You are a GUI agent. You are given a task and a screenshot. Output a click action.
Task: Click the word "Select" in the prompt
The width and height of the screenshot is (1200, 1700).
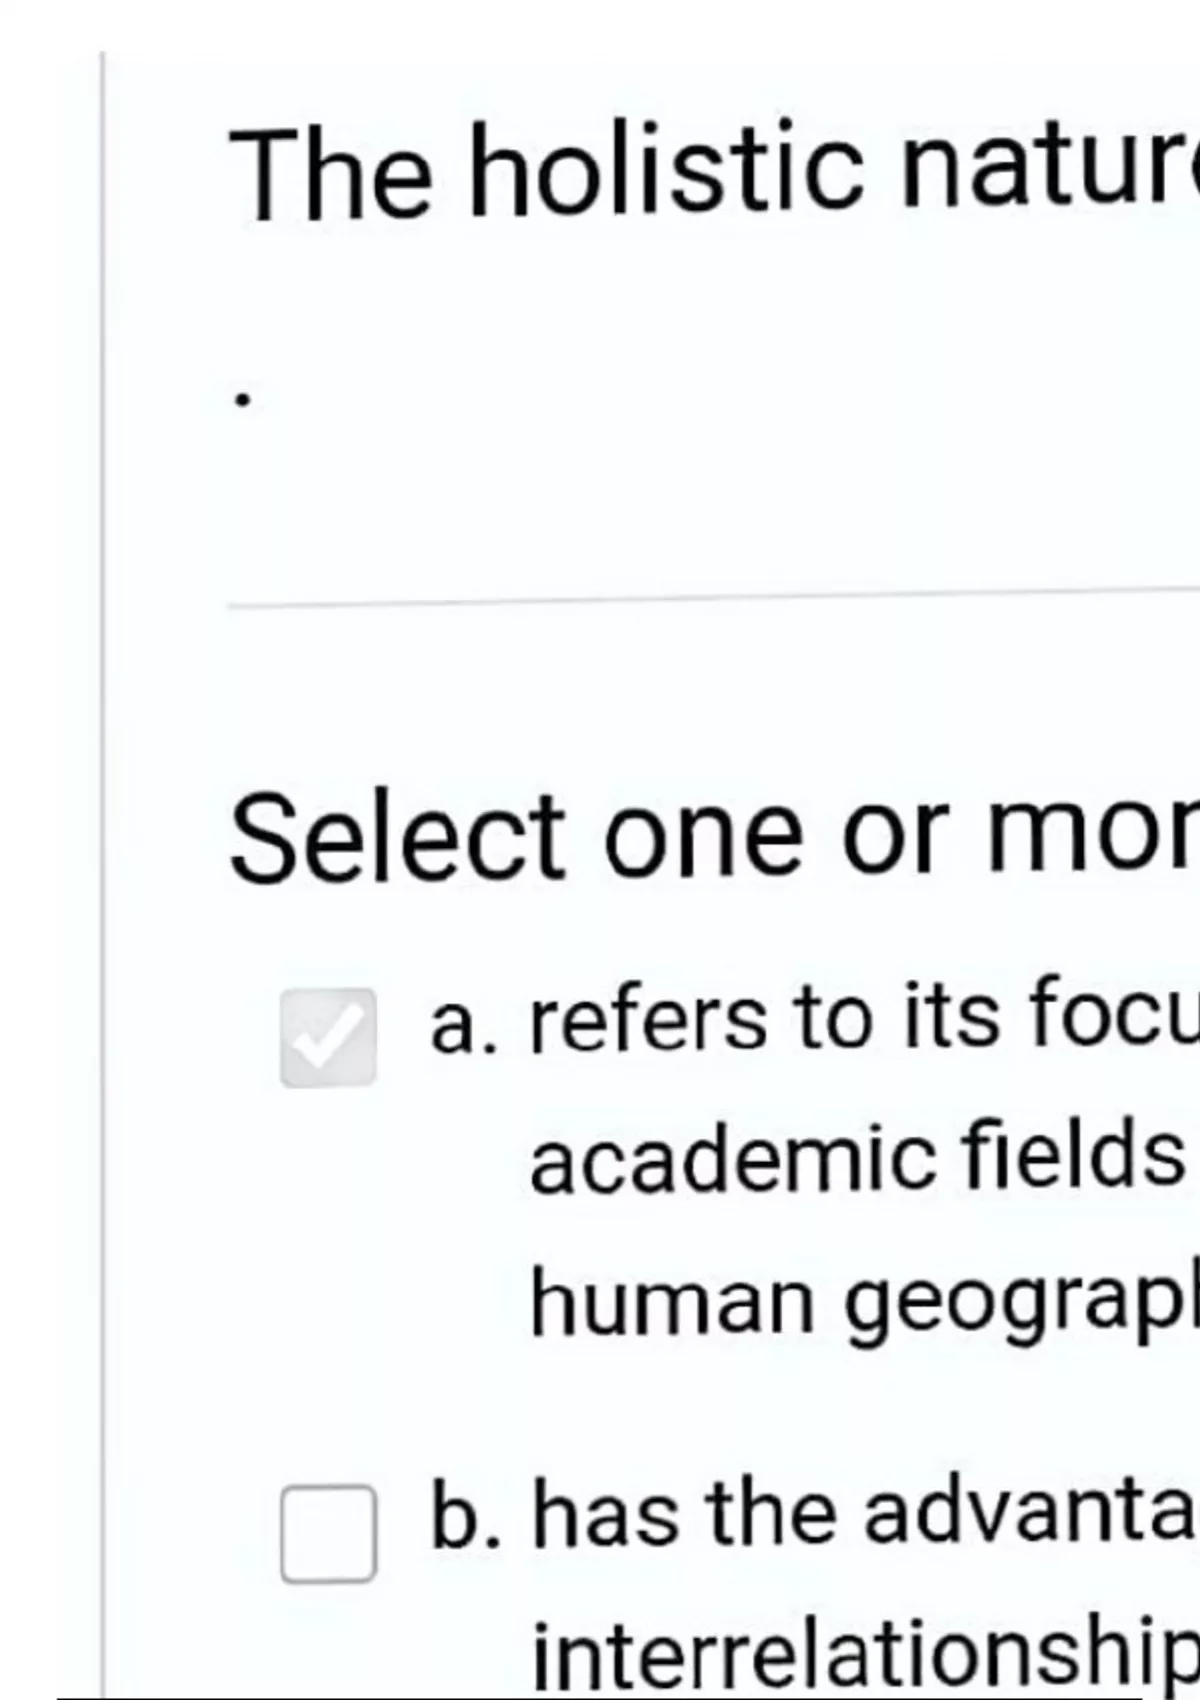click(x=398, y=838)
